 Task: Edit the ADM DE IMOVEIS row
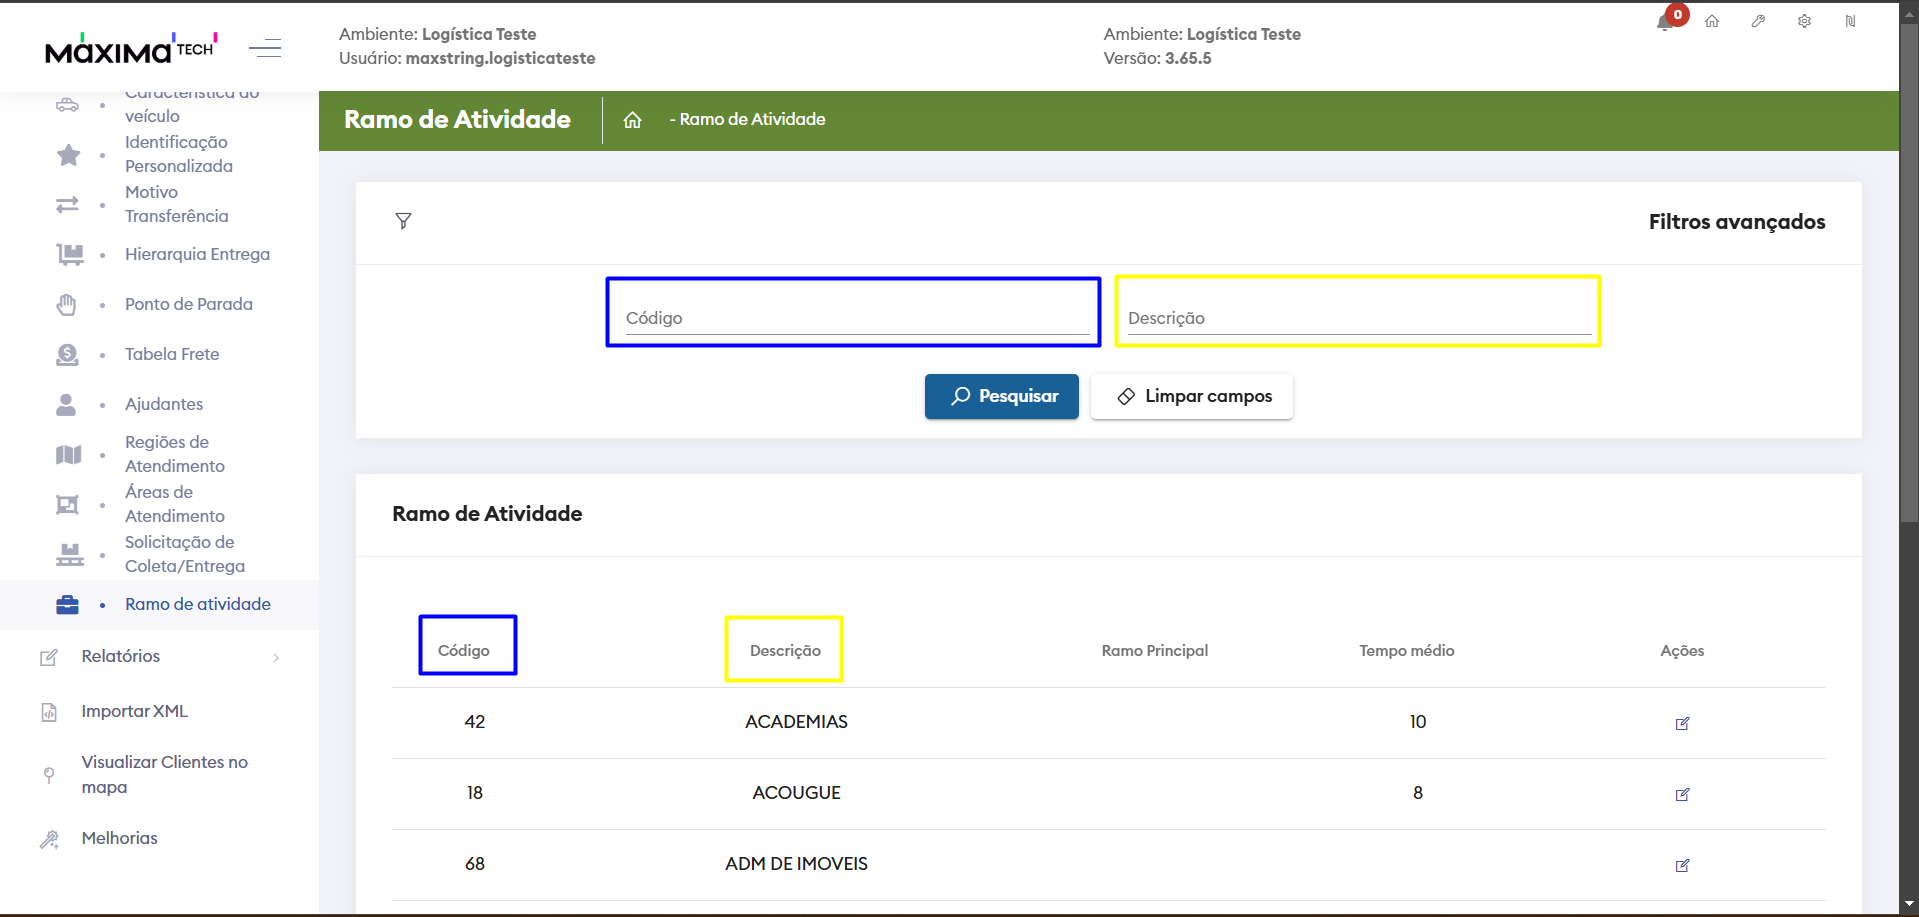click(x=1682, y=865)
